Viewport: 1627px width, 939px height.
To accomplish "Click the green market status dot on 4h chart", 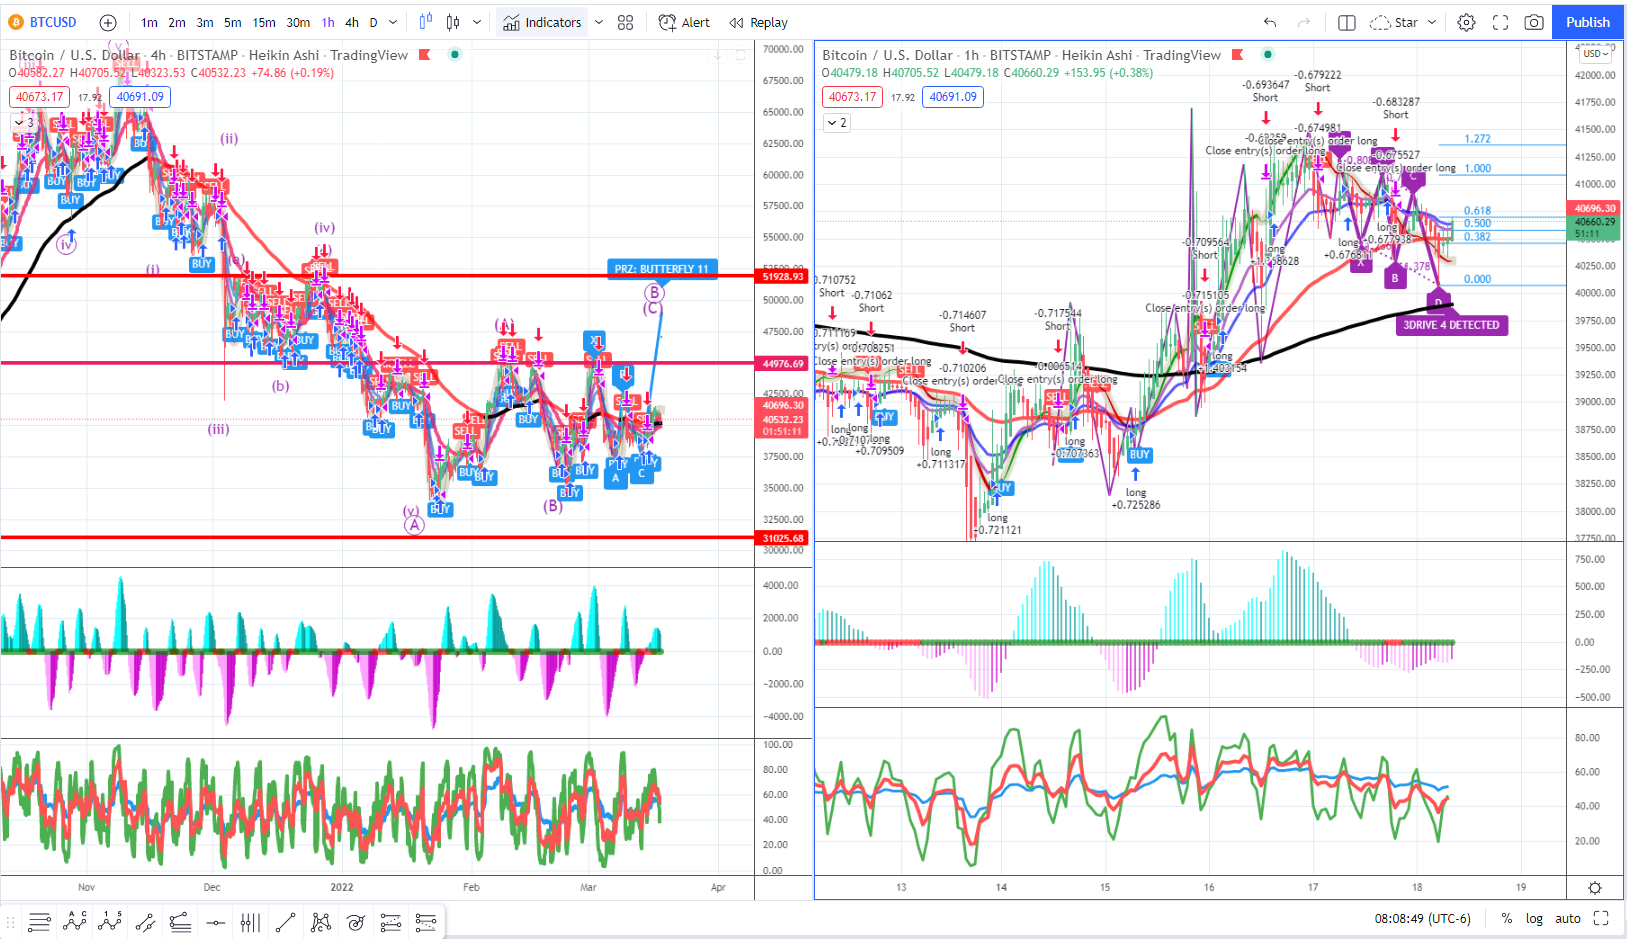I will (x=455, y=54).
